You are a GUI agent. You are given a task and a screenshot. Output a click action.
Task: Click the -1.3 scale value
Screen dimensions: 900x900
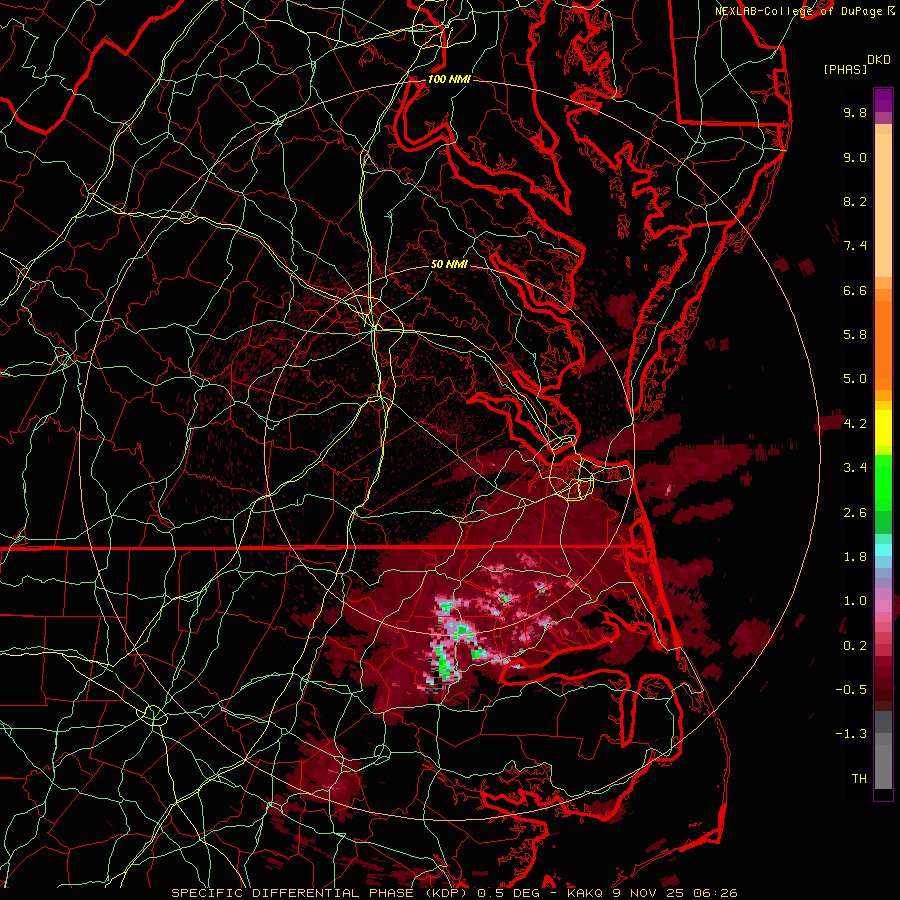coord(851,734)
